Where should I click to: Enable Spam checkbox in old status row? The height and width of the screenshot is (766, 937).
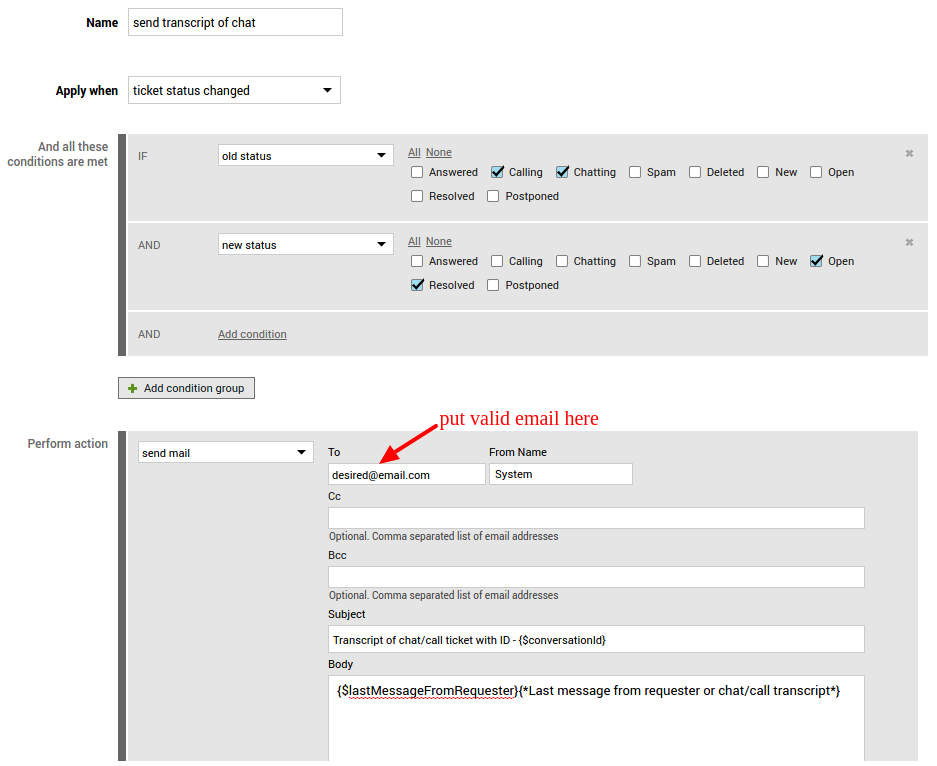[635, 172]
